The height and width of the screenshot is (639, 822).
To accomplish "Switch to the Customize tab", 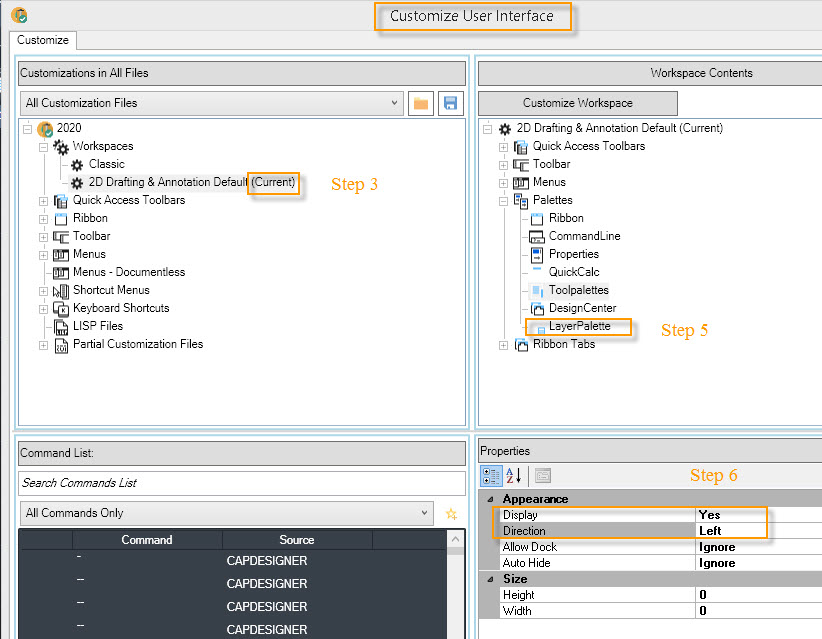I will pos(42,41).
